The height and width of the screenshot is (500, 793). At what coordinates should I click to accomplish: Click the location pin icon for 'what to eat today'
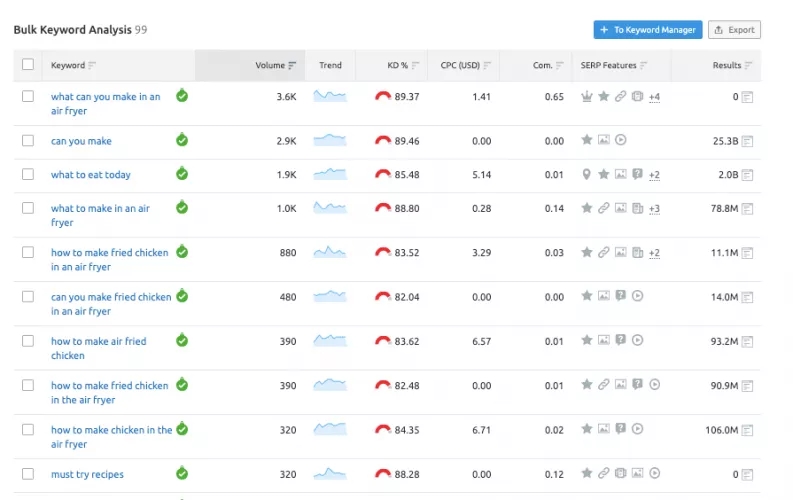587,174
